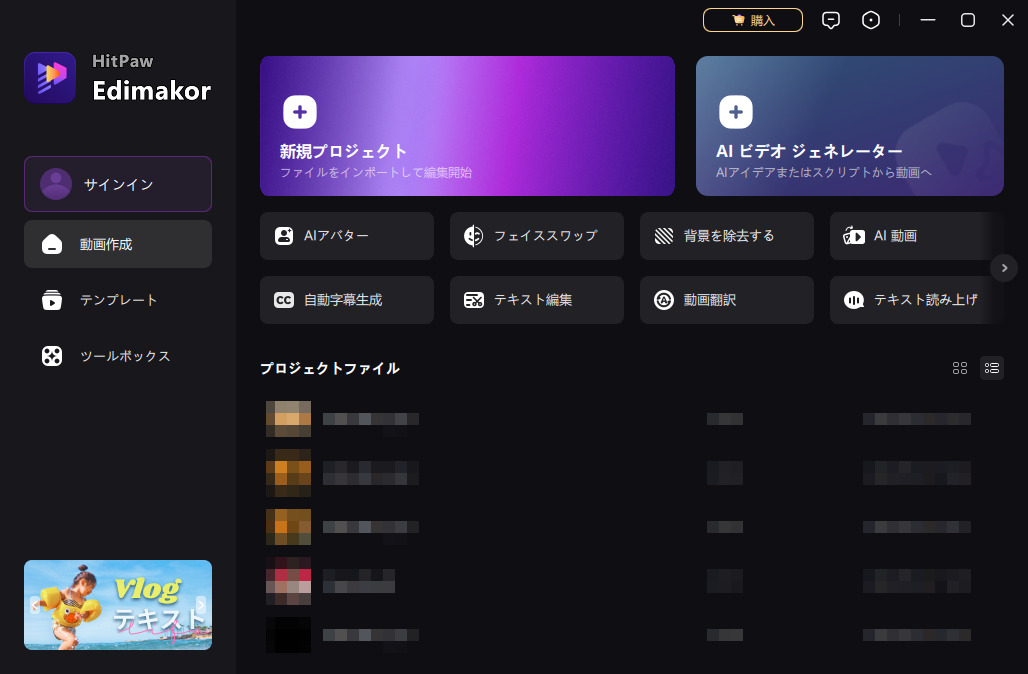Start 自動字幕生成 subtitle generation
Viewport: 1028px width, 674px height.
pyautogui.click(x=346, y=299)
